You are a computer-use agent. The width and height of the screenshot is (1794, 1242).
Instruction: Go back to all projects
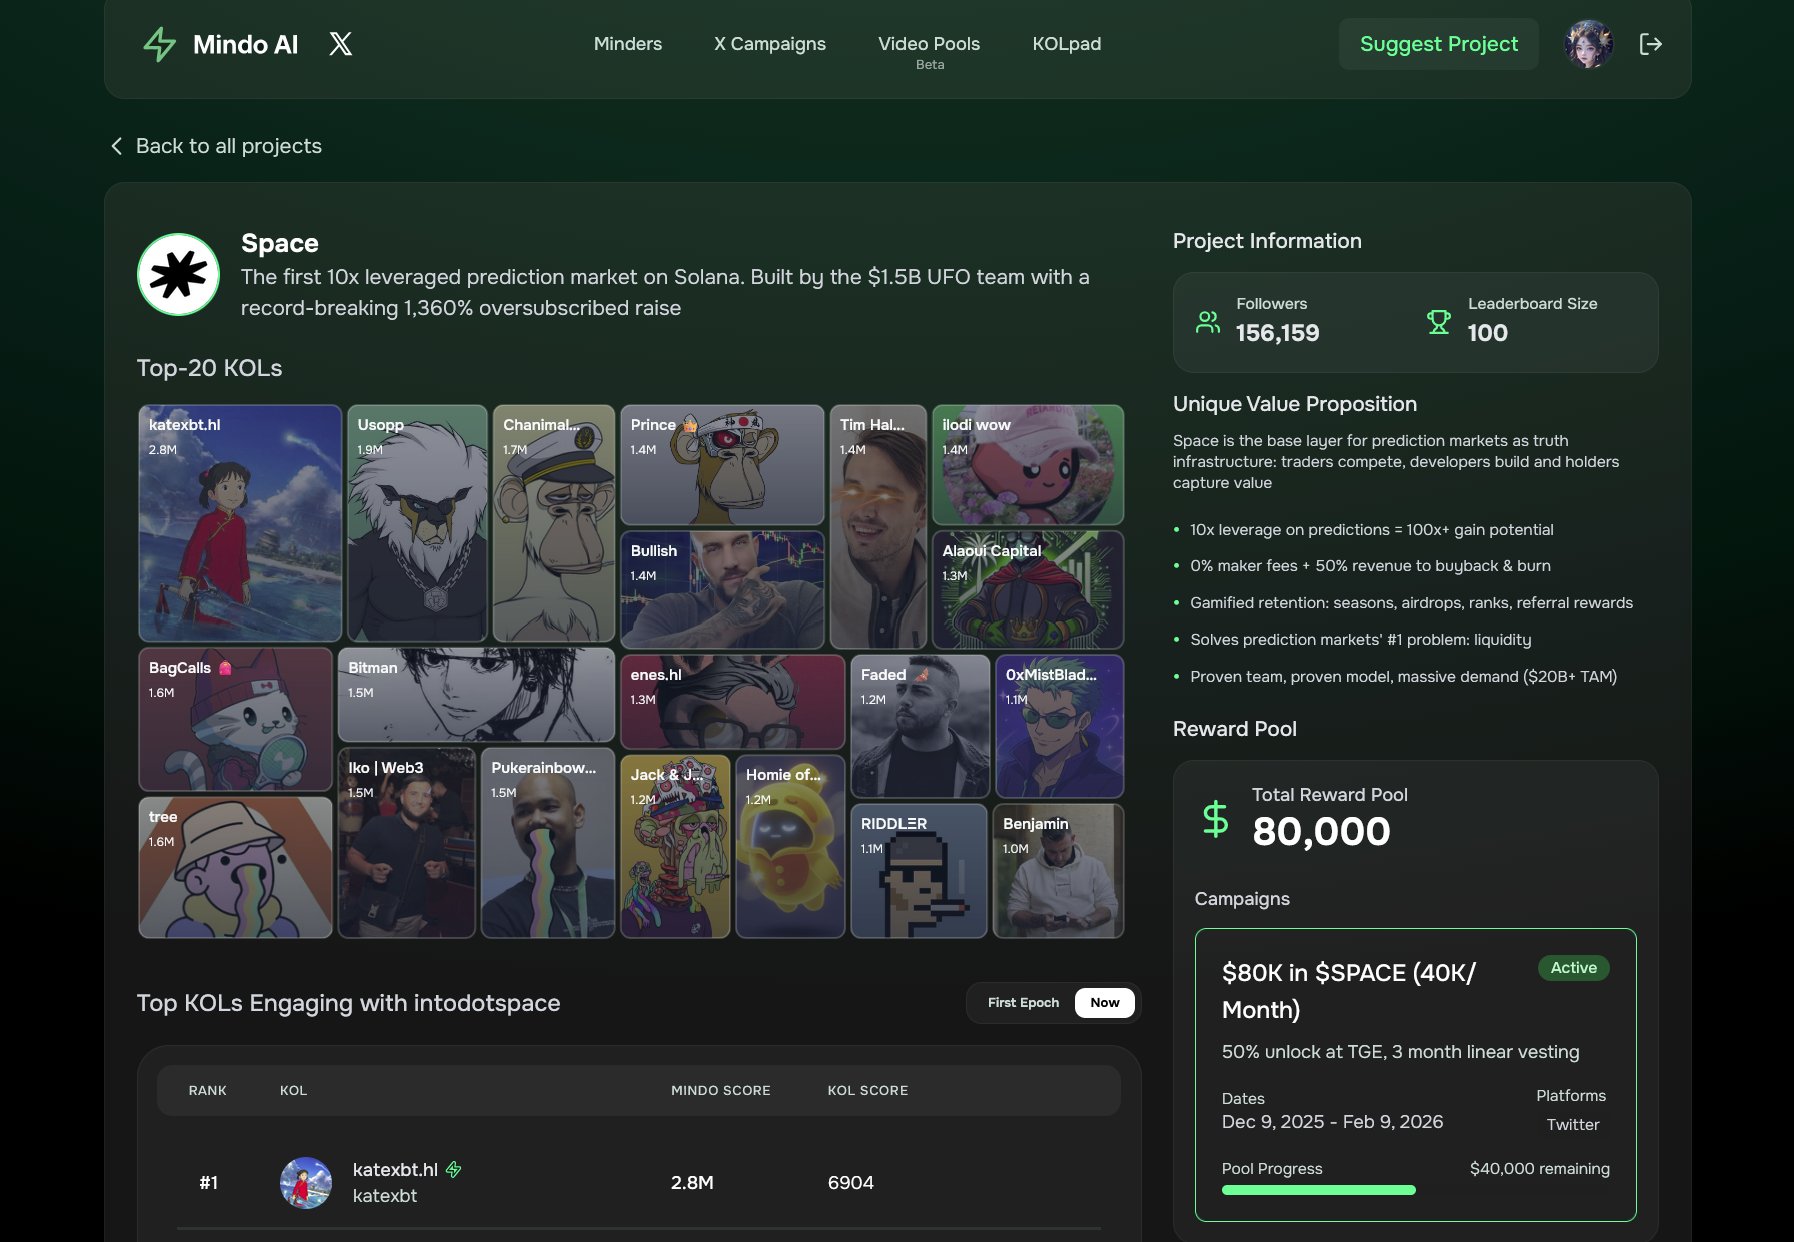coord(217,146)
